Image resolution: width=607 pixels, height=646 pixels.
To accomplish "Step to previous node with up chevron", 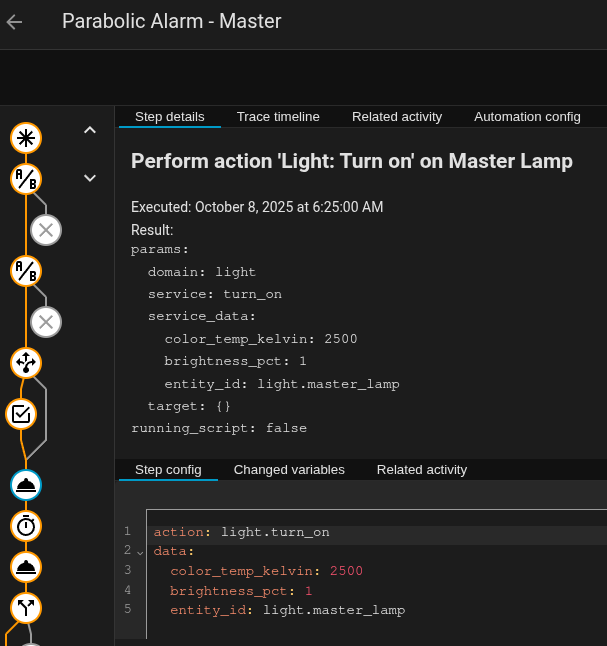I will tap(90, 130).
